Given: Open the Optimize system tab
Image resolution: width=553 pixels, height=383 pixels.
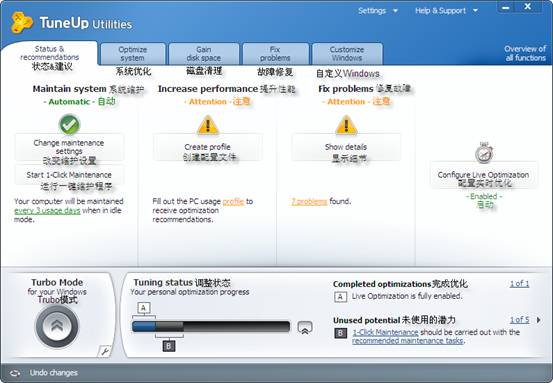Looking at the screenshot, I should pyautogui.click(x=133, y=54).
